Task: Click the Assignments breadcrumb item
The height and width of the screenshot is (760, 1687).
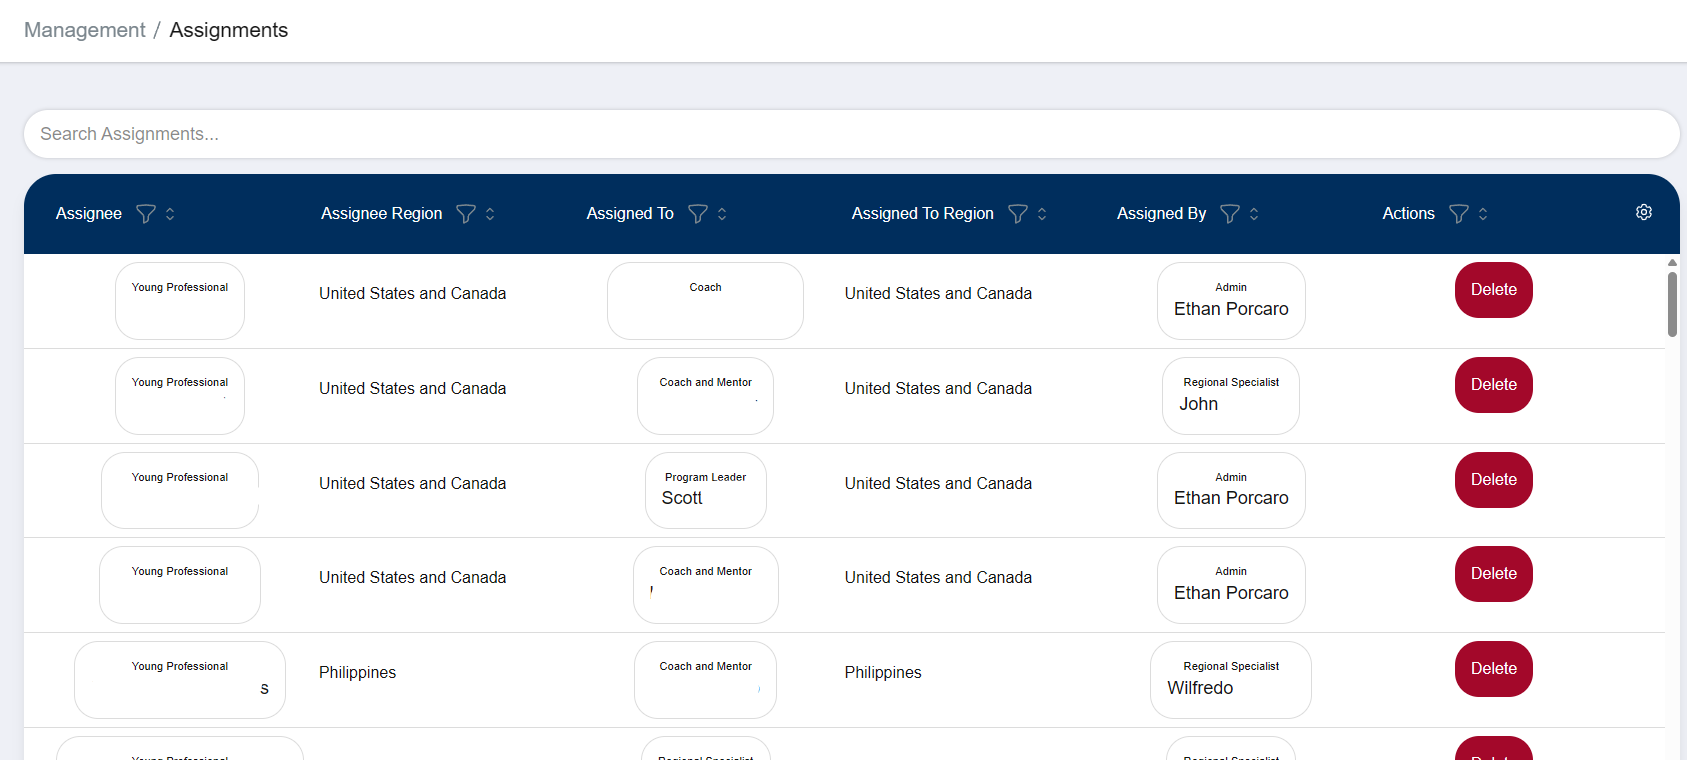Action: click(228, 30)
